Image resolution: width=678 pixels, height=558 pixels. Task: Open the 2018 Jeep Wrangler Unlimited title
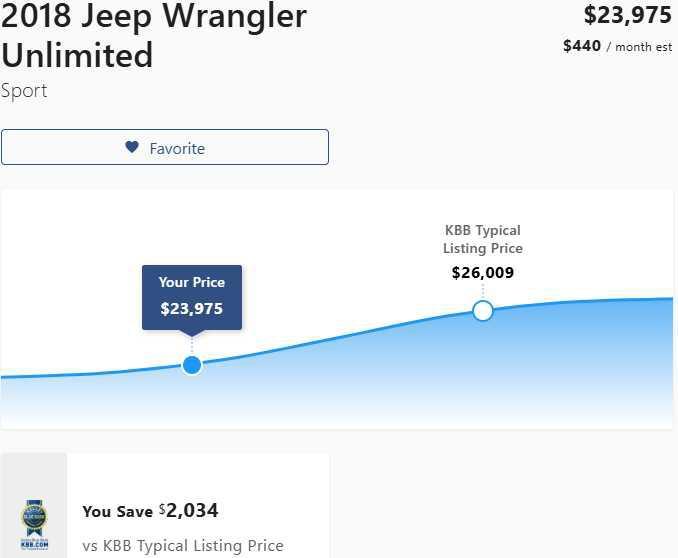(x=154, y=34)
